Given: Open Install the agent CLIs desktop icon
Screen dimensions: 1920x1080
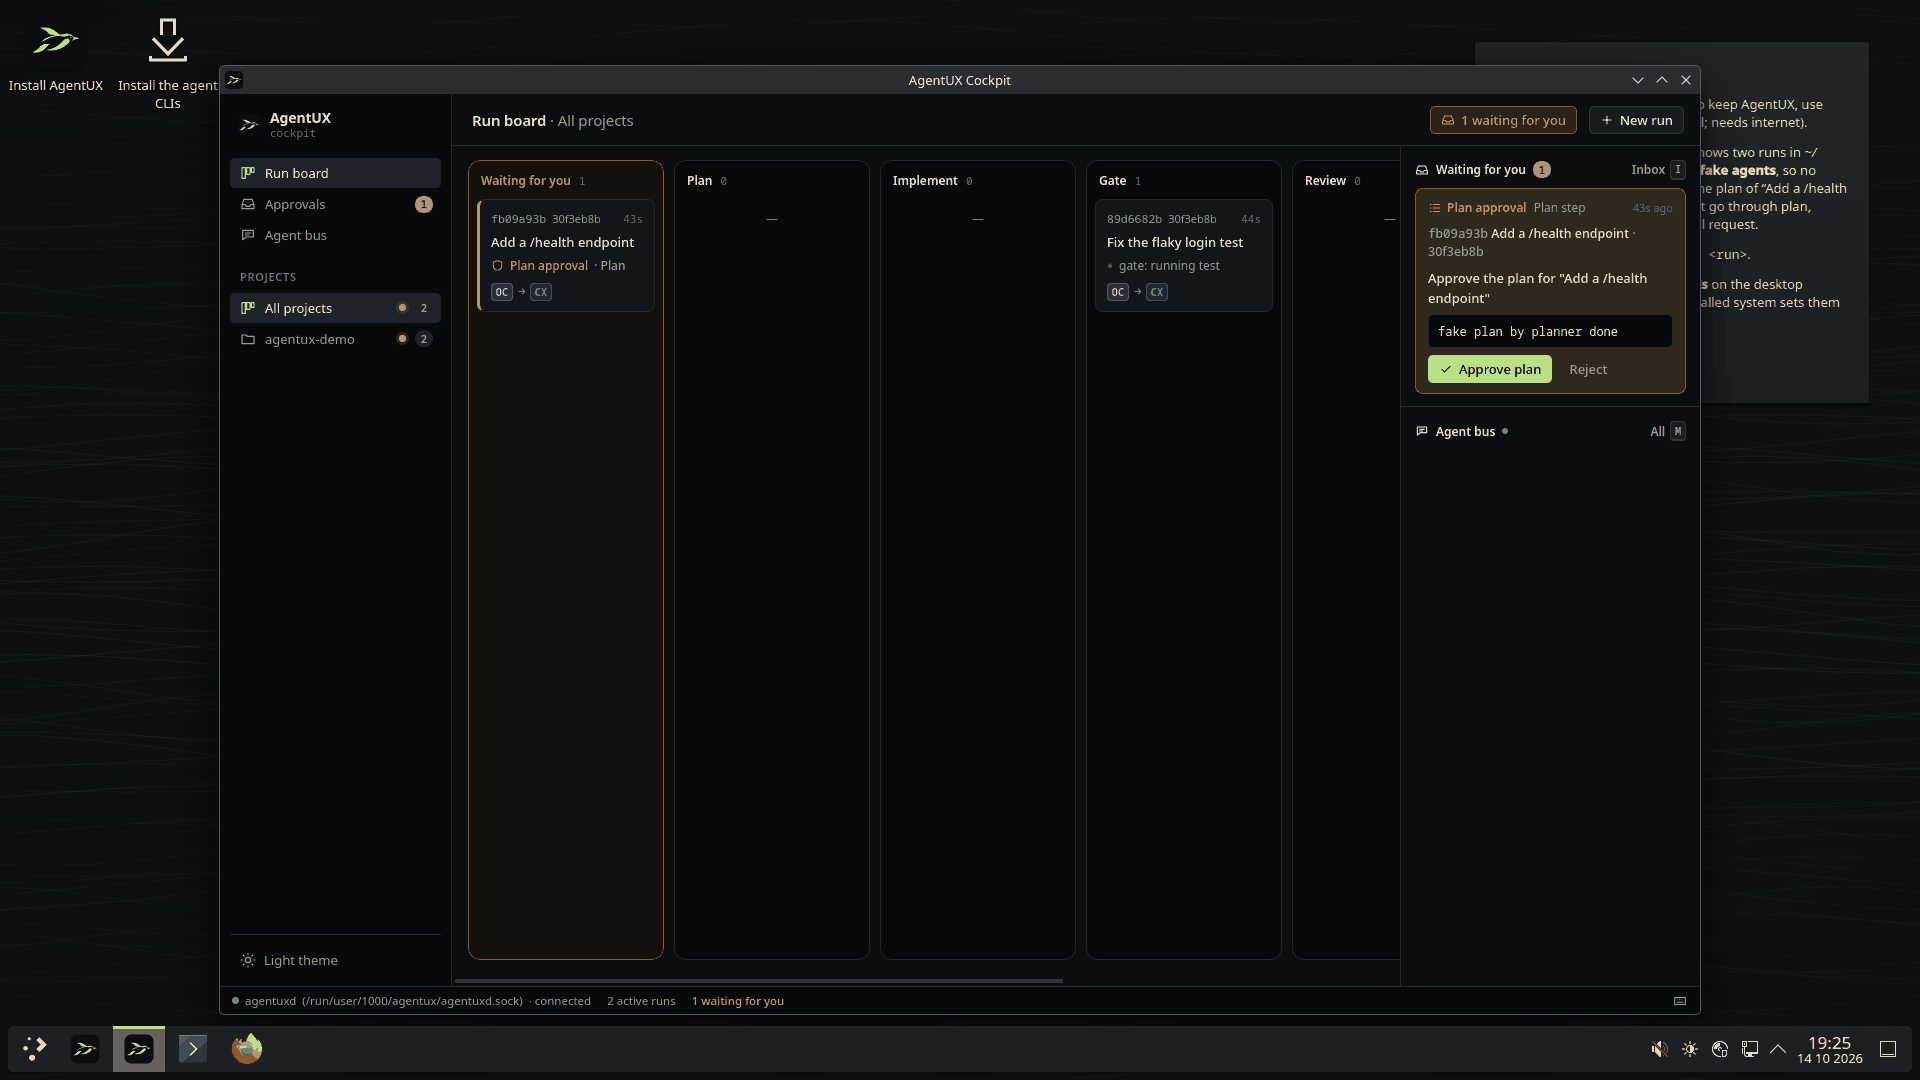Looking at the screenshot, I should click(167, 64).
